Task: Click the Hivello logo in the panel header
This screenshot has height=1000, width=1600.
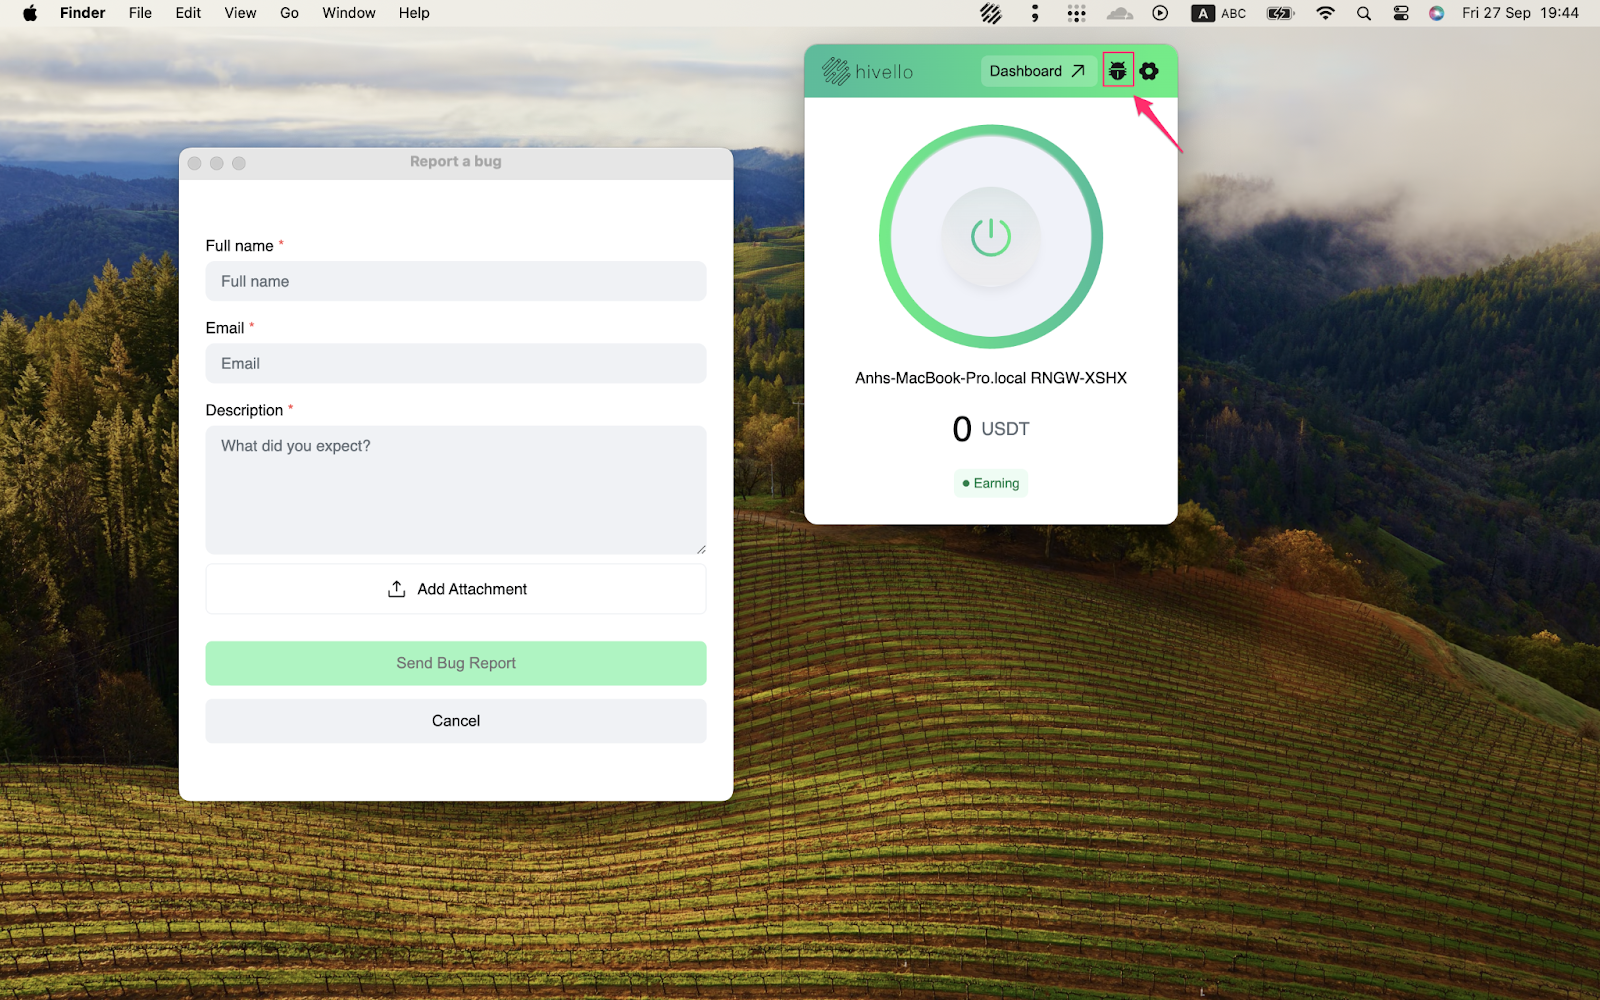Action: (867, 71)
